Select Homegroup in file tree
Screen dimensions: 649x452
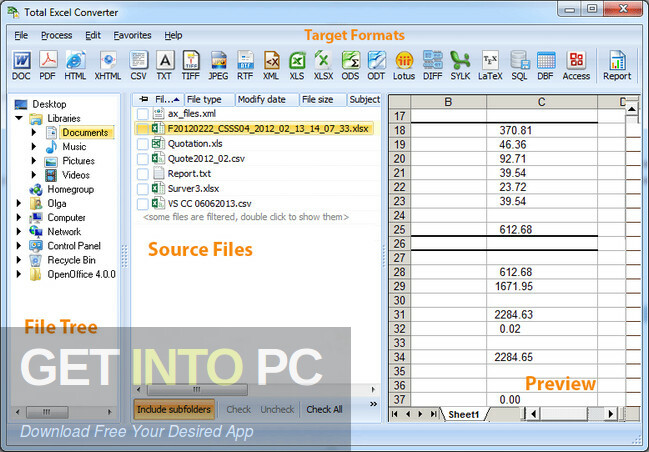[70, 190]
